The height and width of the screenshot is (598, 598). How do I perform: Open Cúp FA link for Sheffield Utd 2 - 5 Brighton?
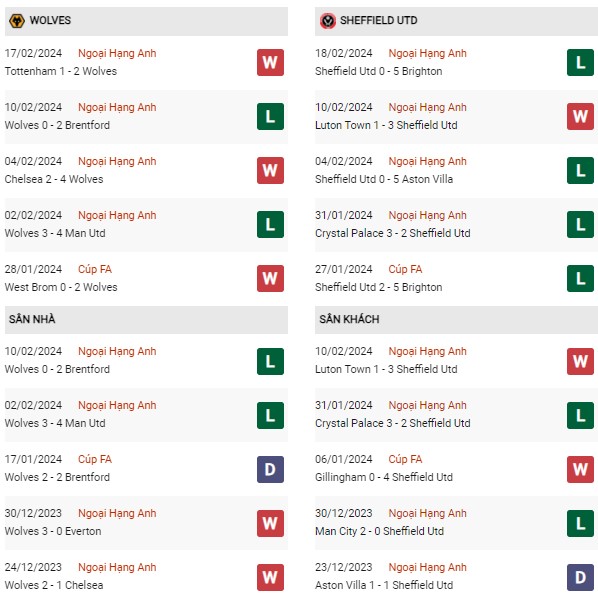point(405,269)
